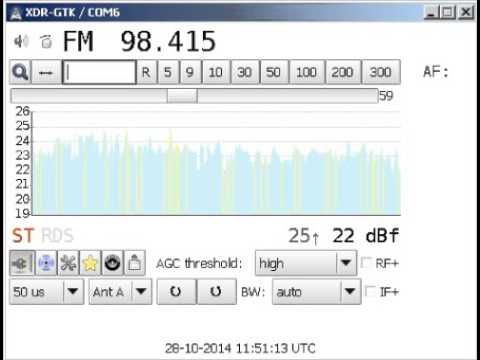
Task: Select the 50 step button
Action: point(274,72)
